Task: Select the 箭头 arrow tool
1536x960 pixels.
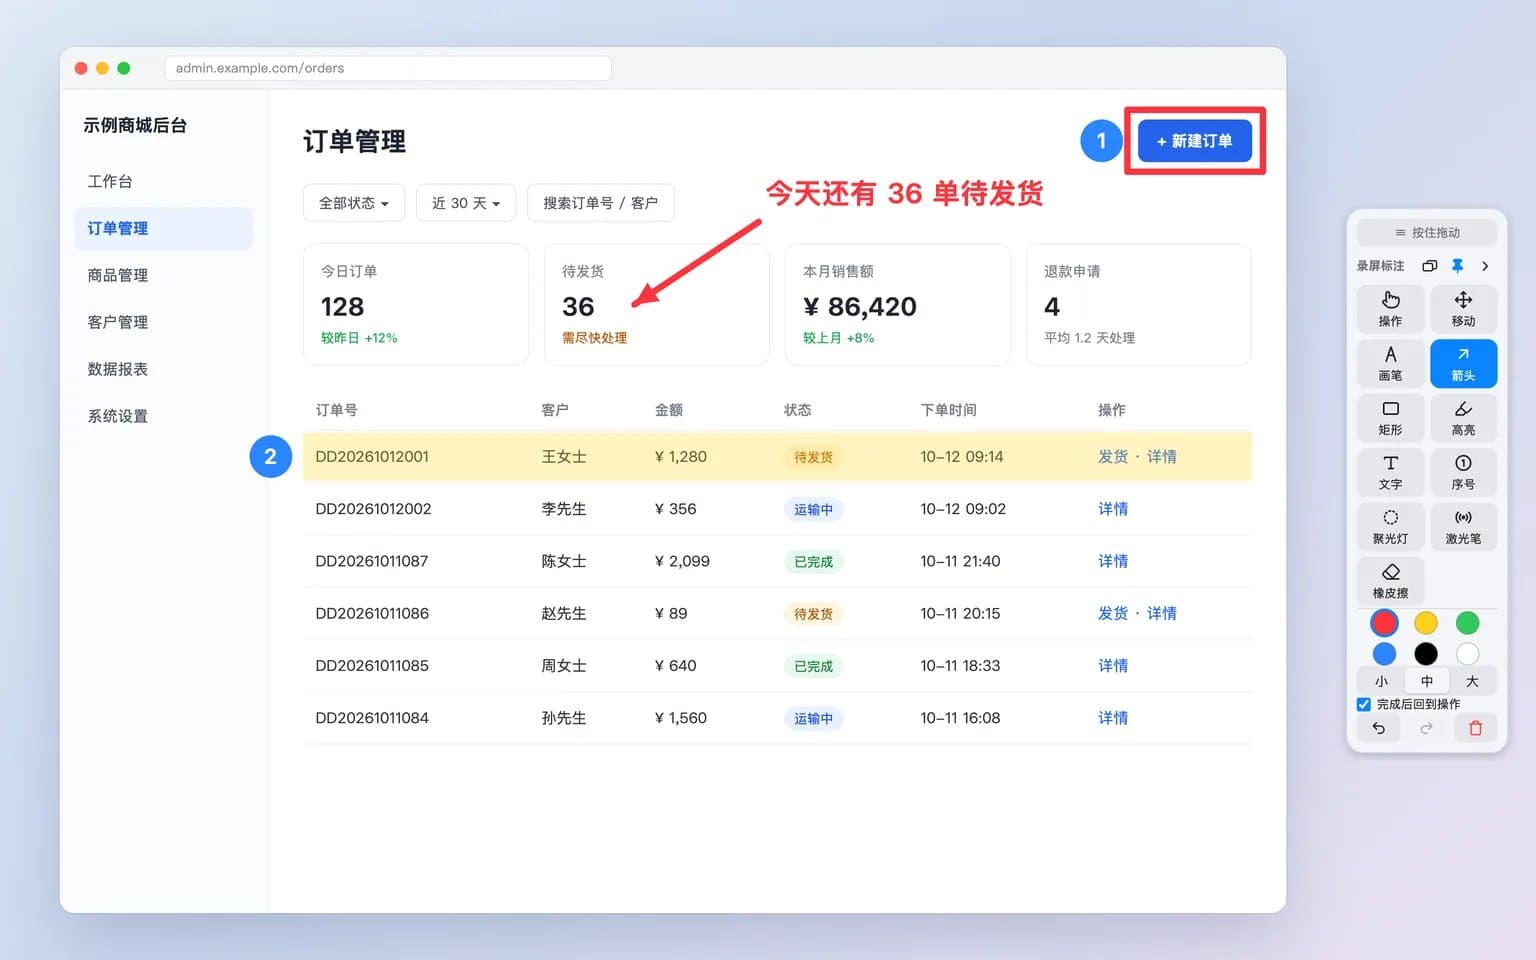Action: (1463, 363)
